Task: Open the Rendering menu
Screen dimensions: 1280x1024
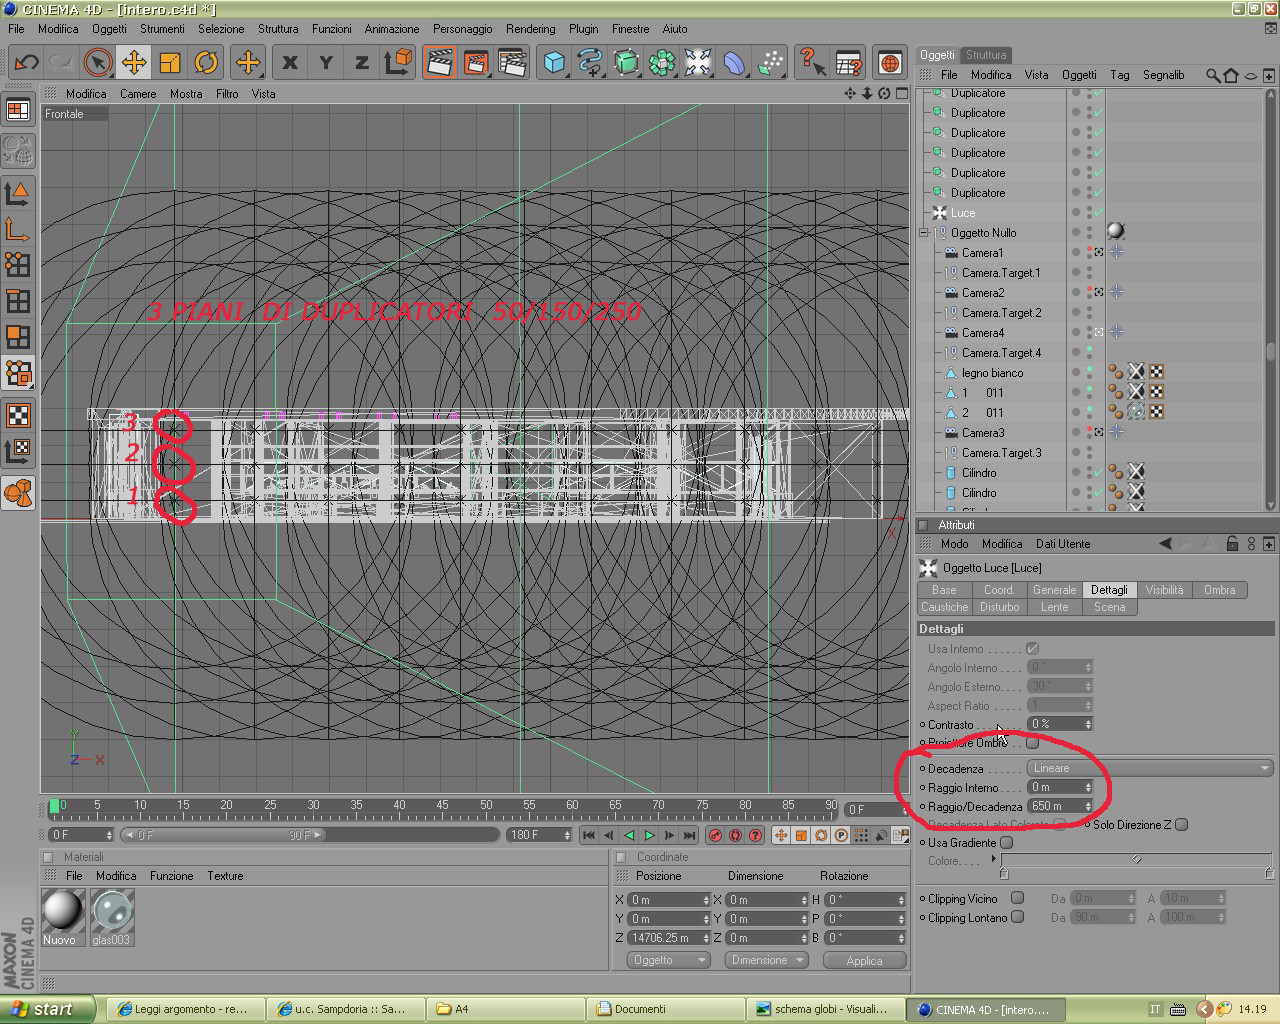Action: click(x=530, y=29)
